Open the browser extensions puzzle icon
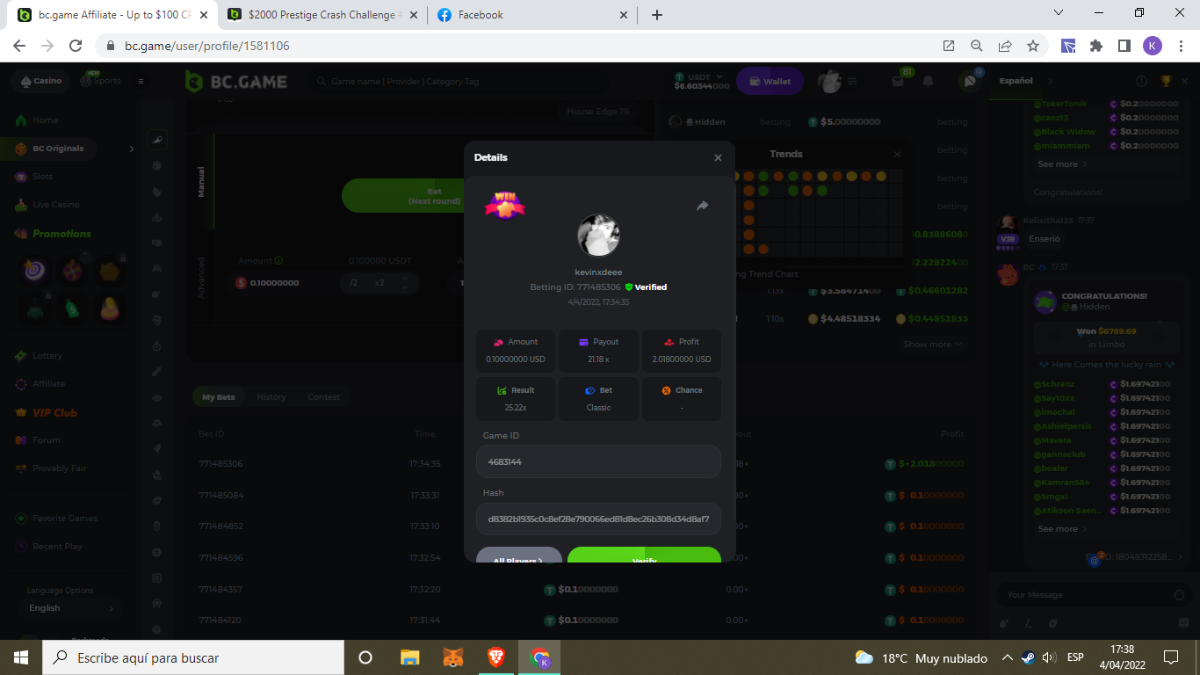 click(1097, 45)
